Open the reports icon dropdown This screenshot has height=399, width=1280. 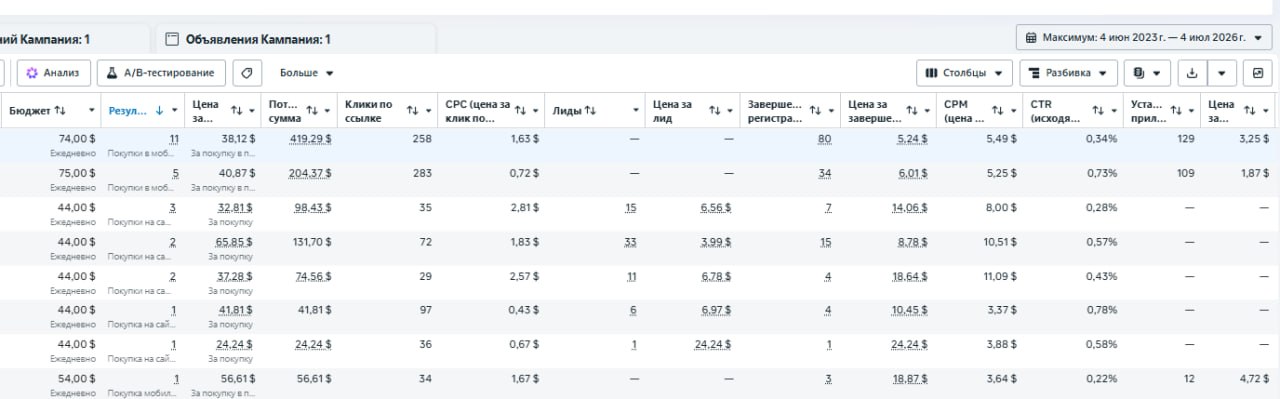coord(1148,73)
